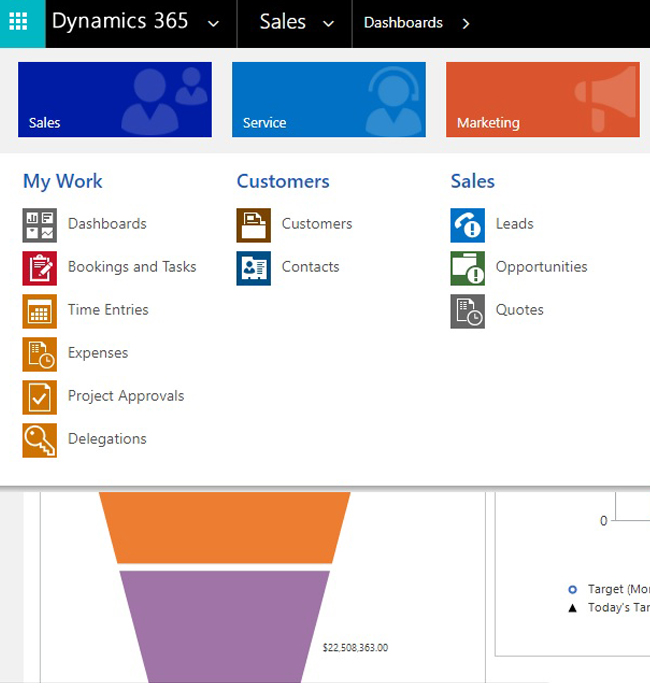The height and width of the screenshot is (700, 650).
Task: Open the Quotes link
Action: point(520,310)
